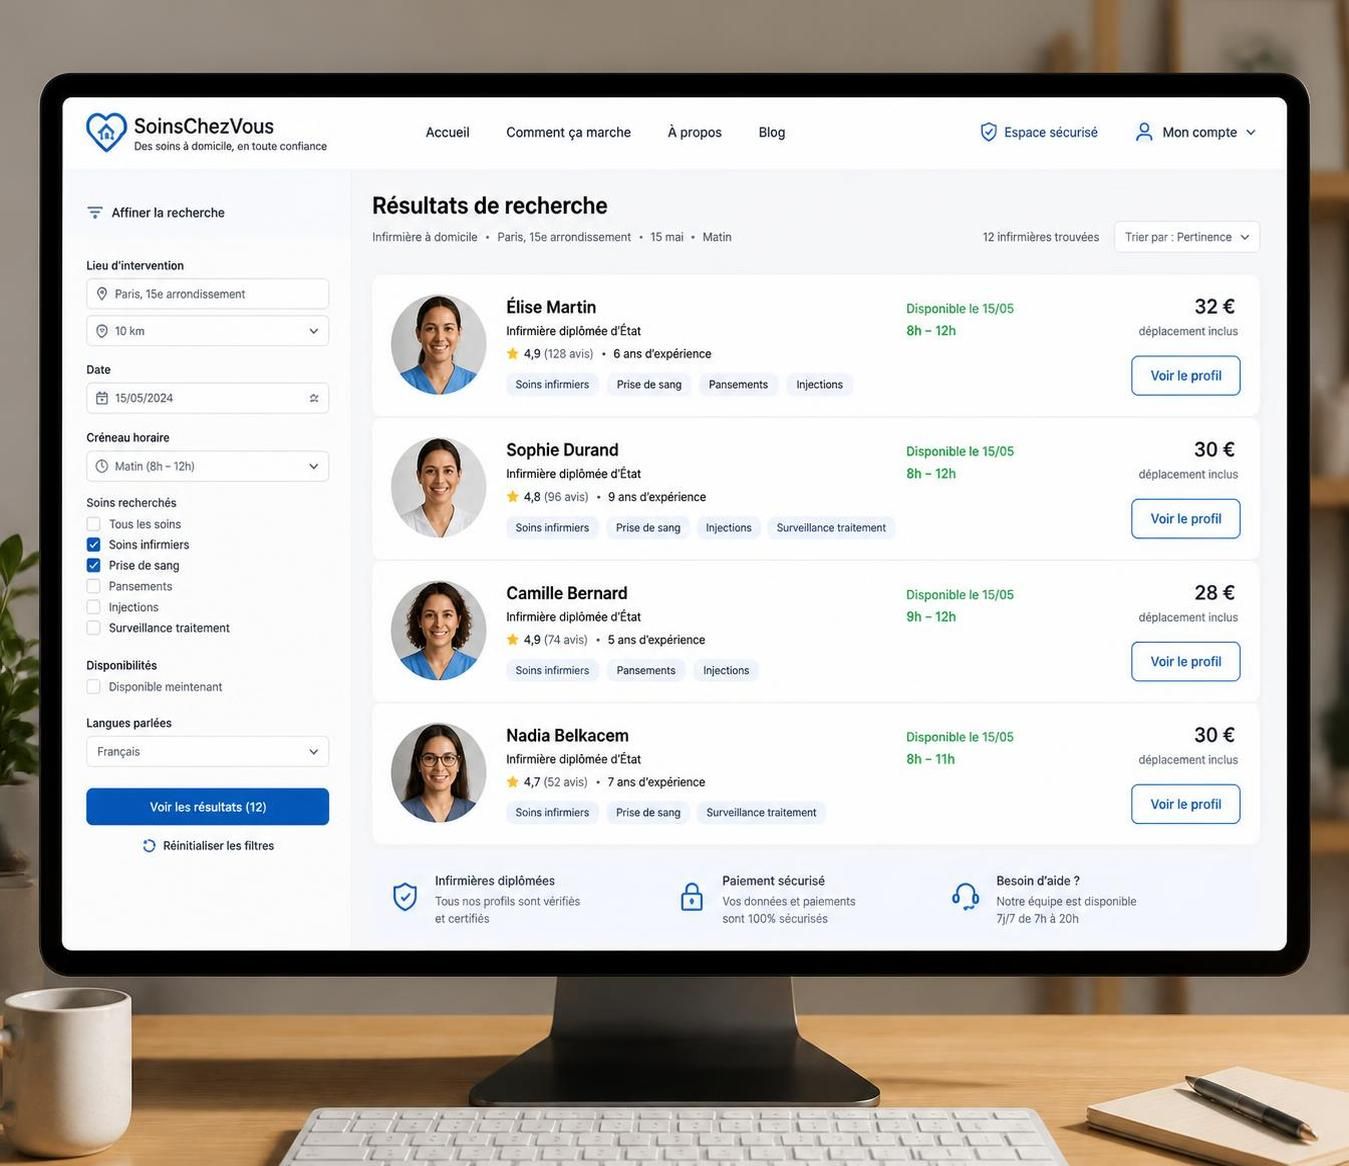Click the star rating icon for Camille Bernard
This screenshot has width=1349, height=1166.
click(513, 640)
